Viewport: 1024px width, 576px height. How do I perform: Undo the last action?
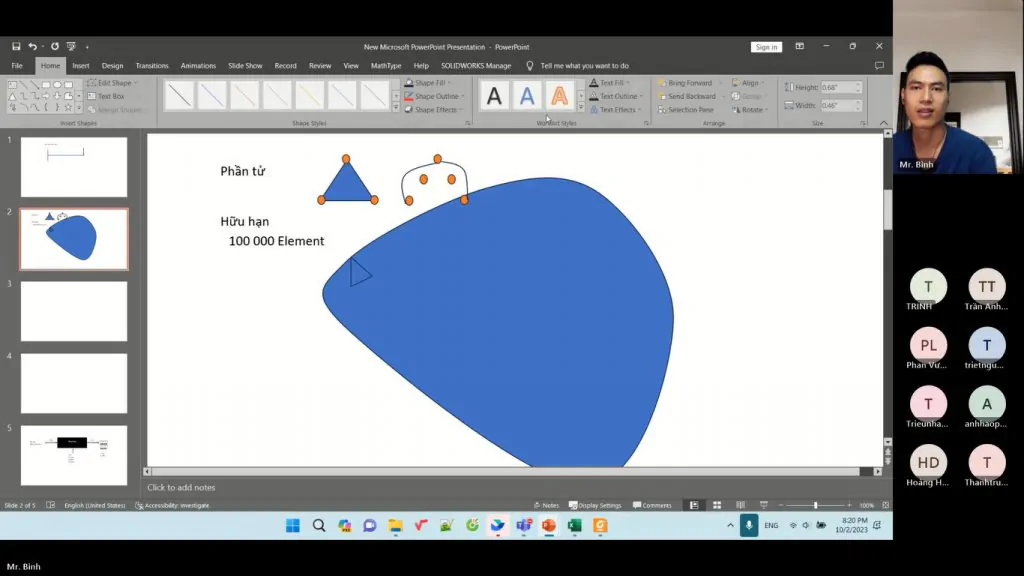(x=32, y=46)
